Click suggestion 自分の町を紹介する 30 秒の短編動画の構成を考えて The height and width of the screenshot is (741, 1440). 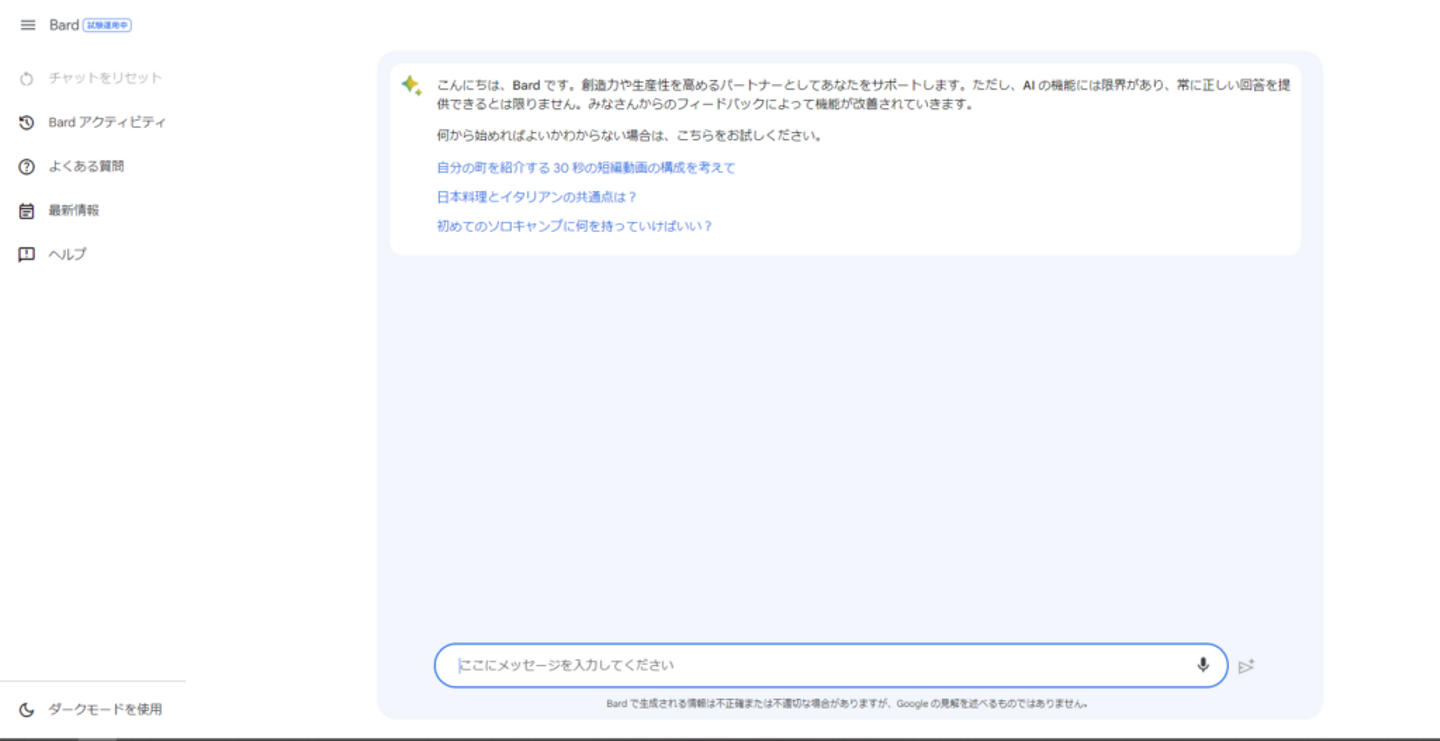586,168
